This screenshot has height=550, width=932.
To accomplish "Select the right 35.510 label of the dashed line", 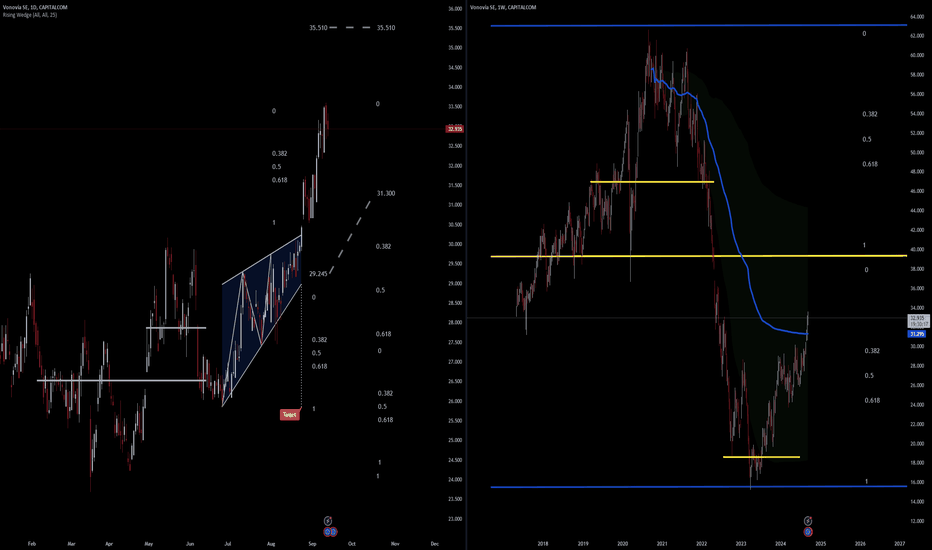I will 386,27.
